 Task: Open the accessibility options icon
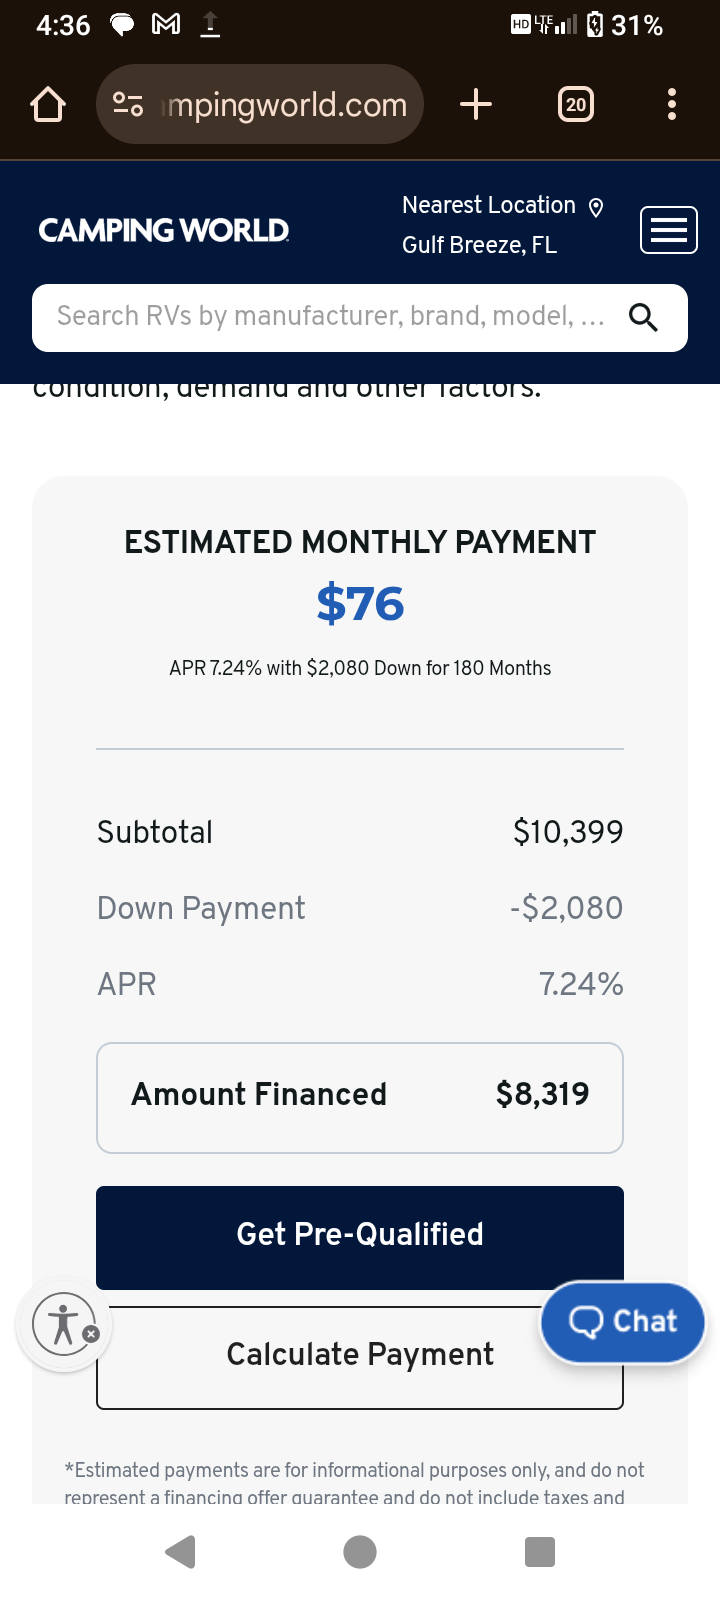62,1324
